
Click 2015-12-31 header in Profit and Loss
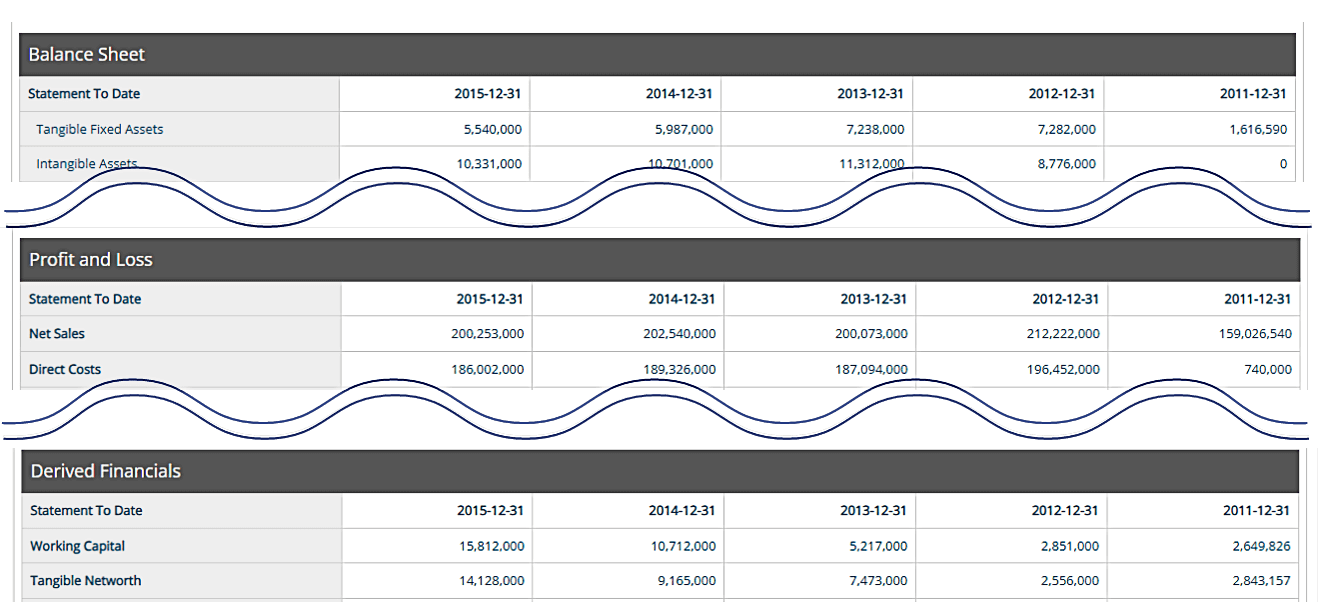click(490, 299)
